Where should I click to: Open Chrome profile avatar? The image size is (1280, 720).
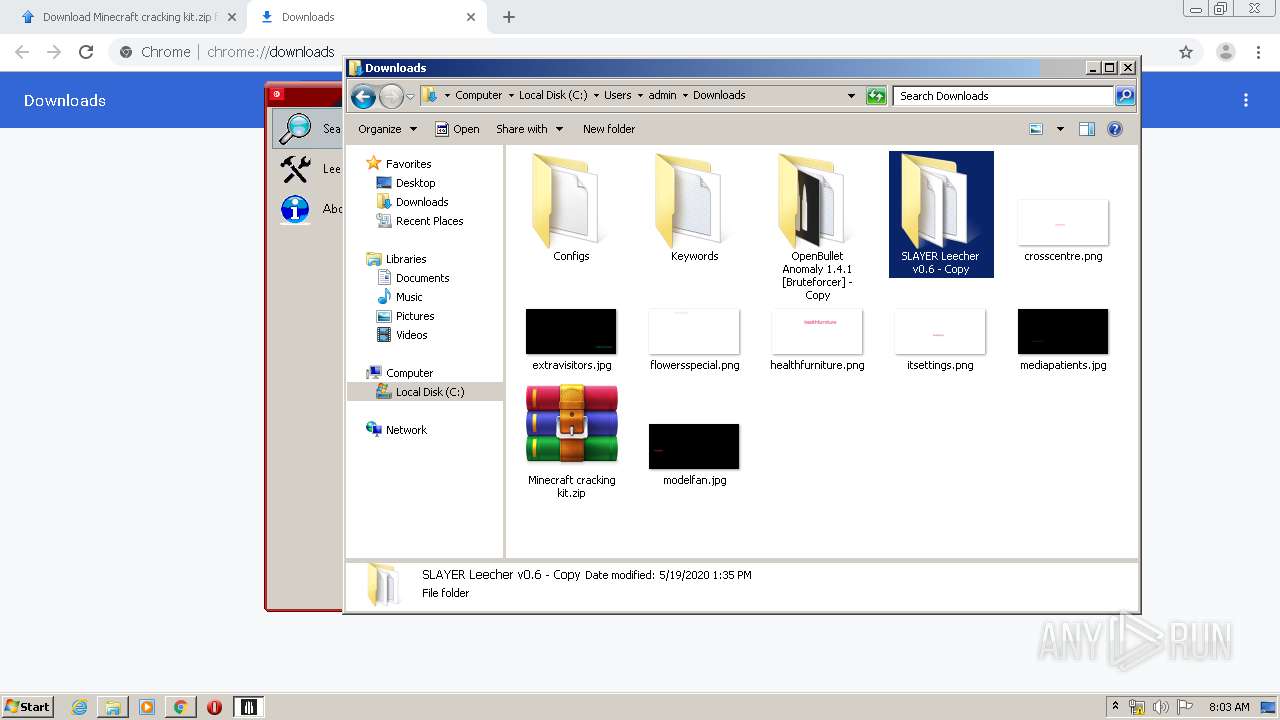[1225, 52]
